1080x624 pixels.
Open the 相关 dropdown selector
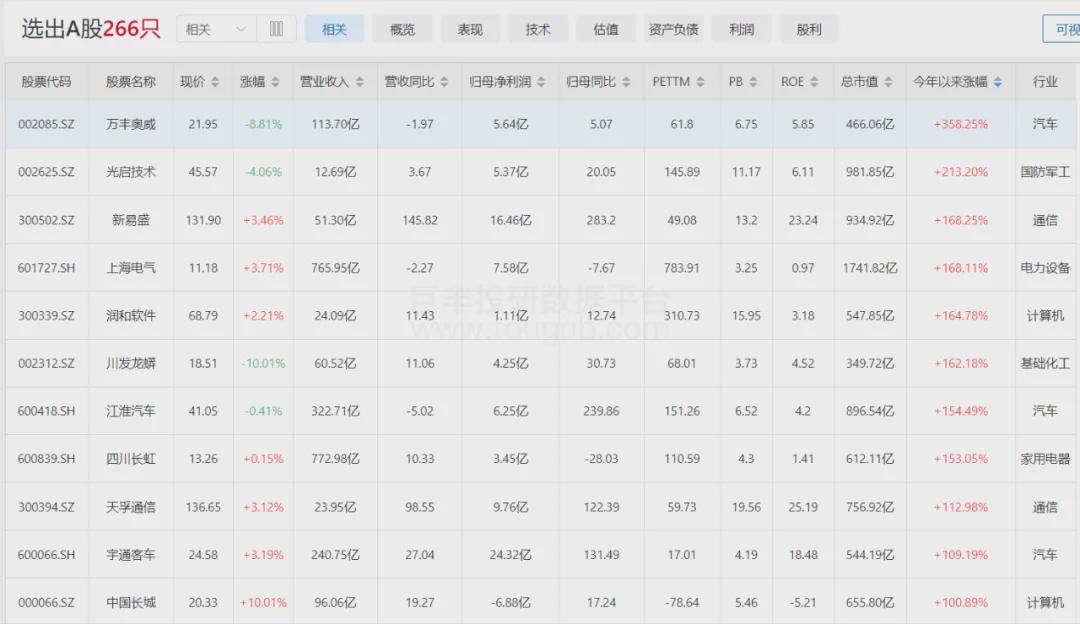(x=216, y=29)
